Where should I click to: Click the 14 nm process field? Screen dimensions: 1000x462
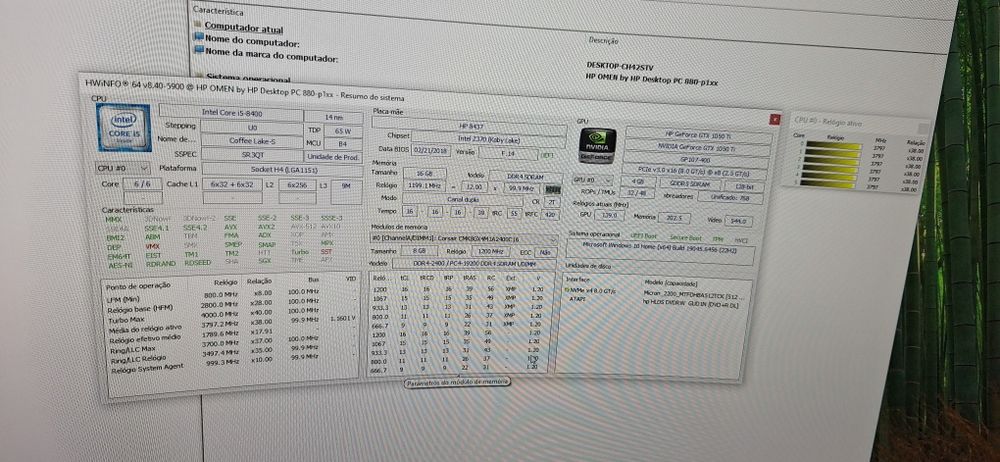pyautogui.click(x=334, y=117)
